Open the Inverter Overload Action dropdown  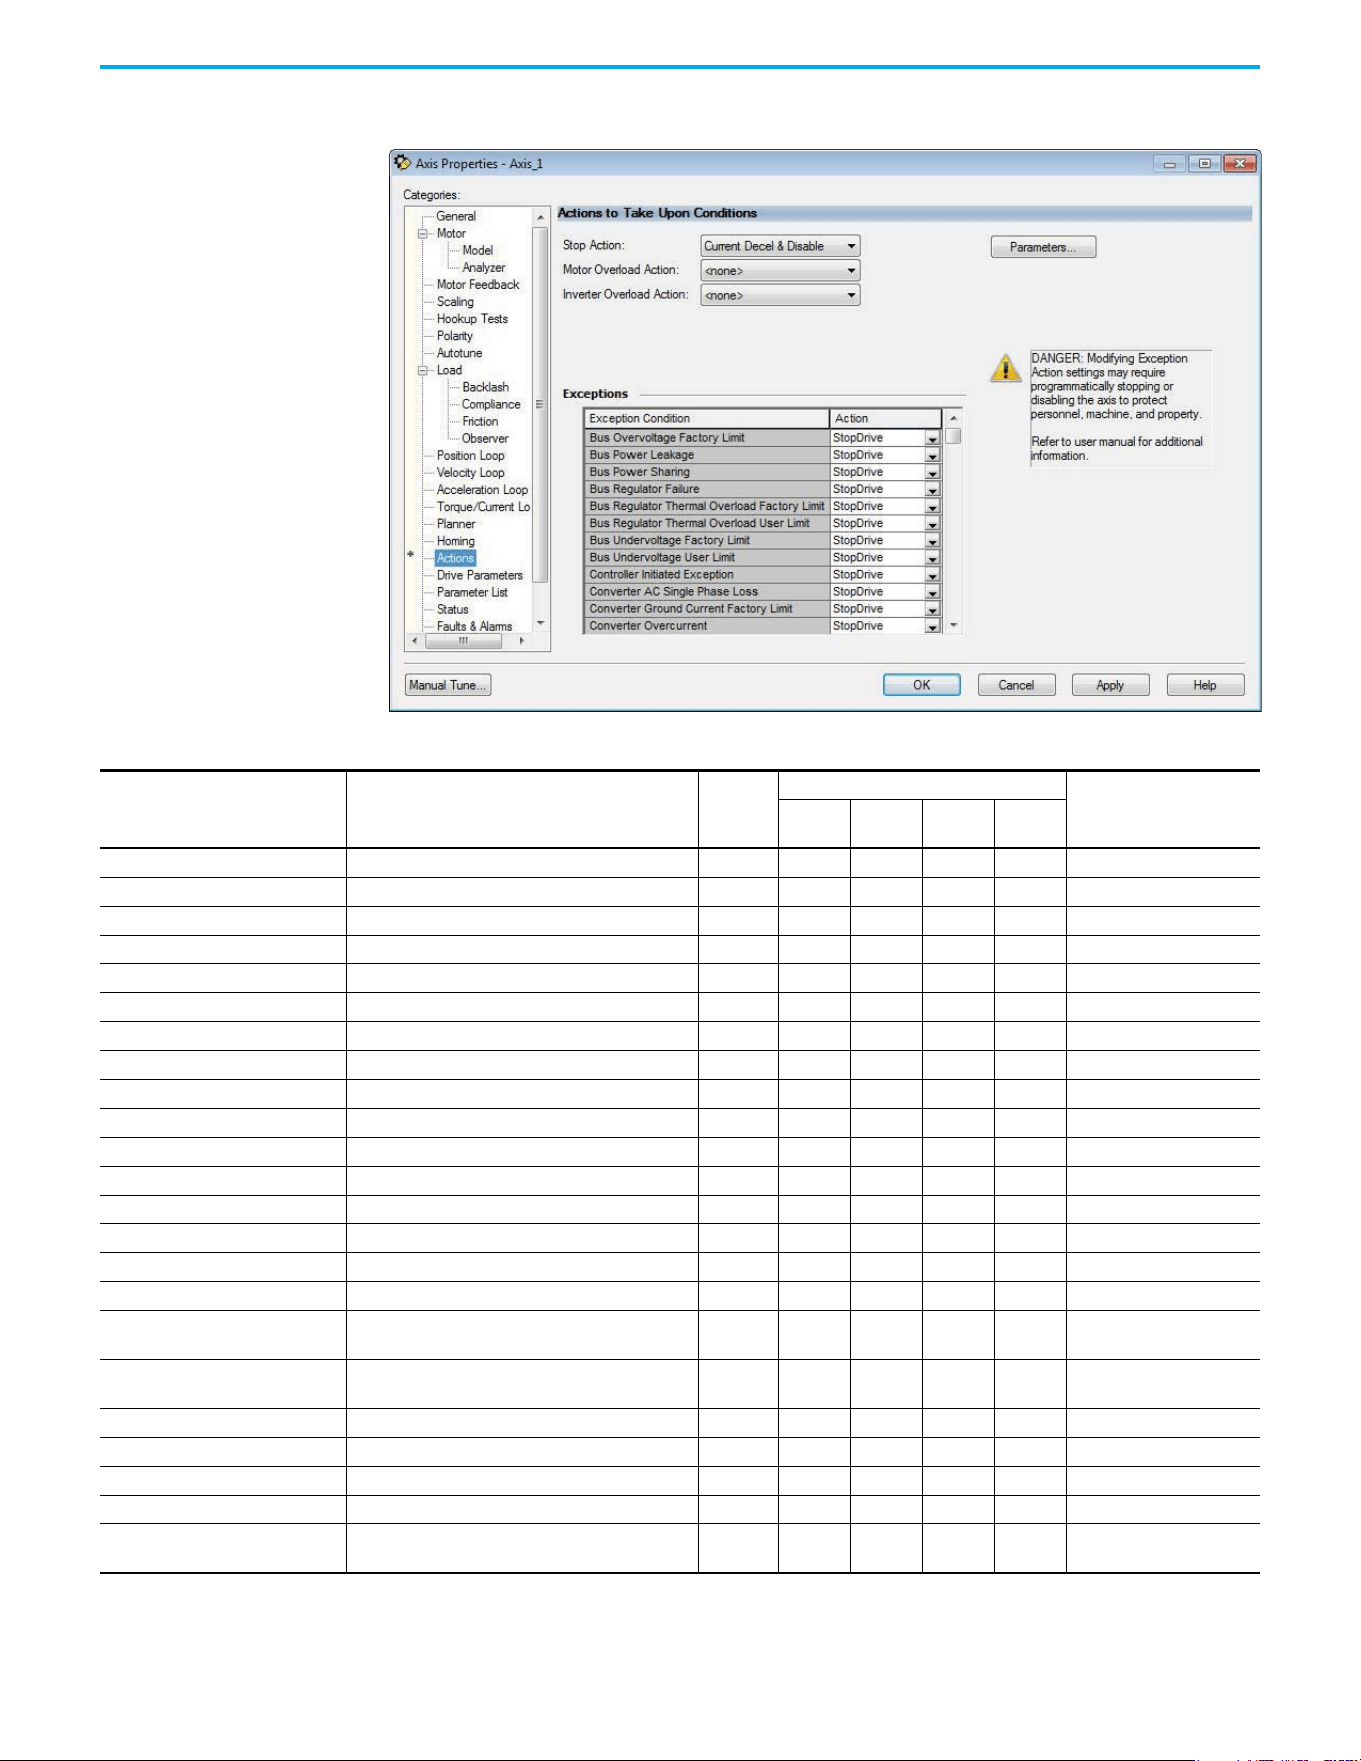(x=780, y=295)
